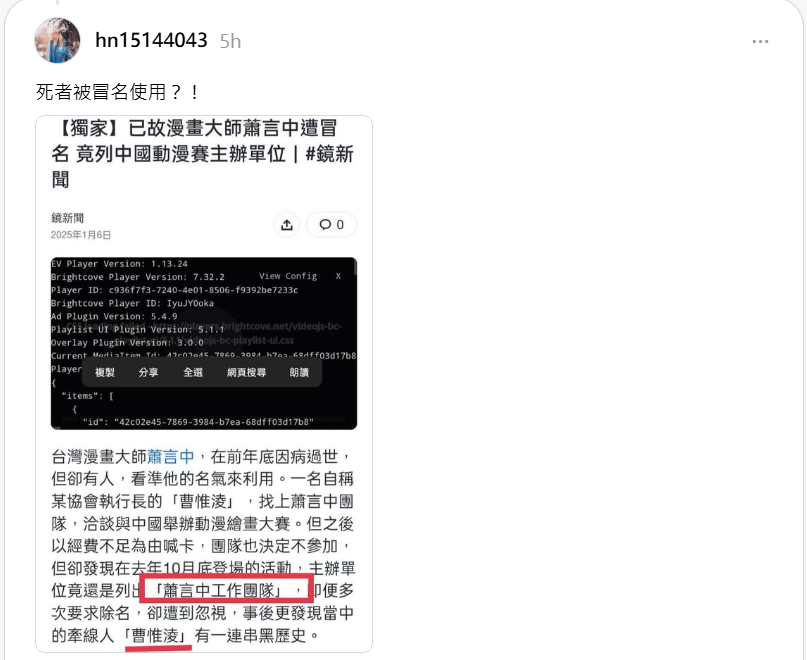This screenshot has height=660, width=807.
Task: Close the View Config X mark
Action: [x=338, y=276]
